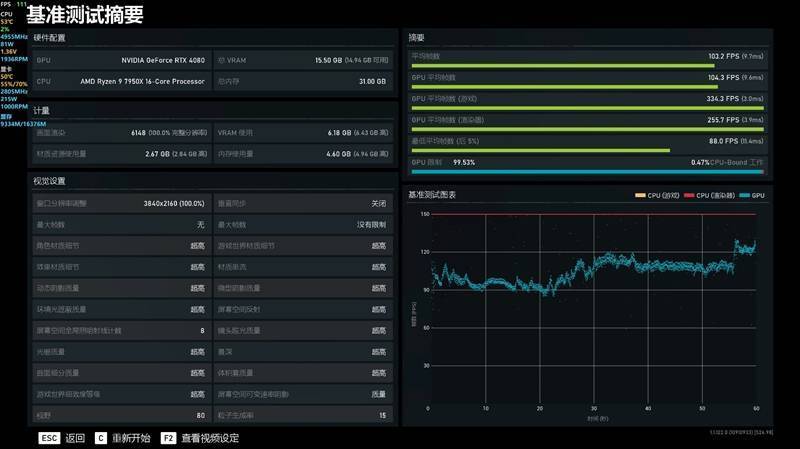Click the 88.0 FPS value
This screenshot has height=449, width=800.
724,141
